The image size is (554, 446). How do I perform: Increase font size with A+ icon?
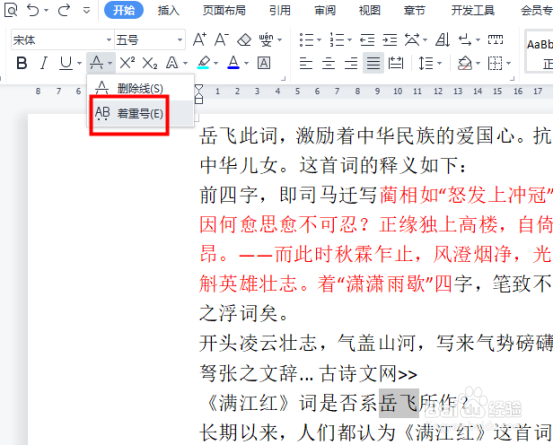coord(200,40)
